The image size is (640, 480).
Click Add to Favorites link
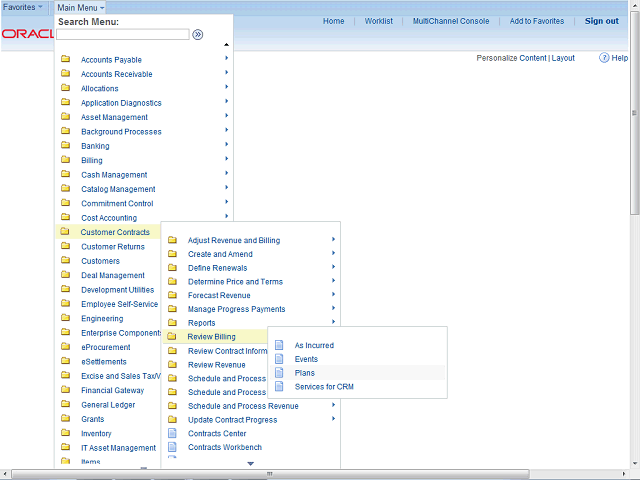(537, 21)
